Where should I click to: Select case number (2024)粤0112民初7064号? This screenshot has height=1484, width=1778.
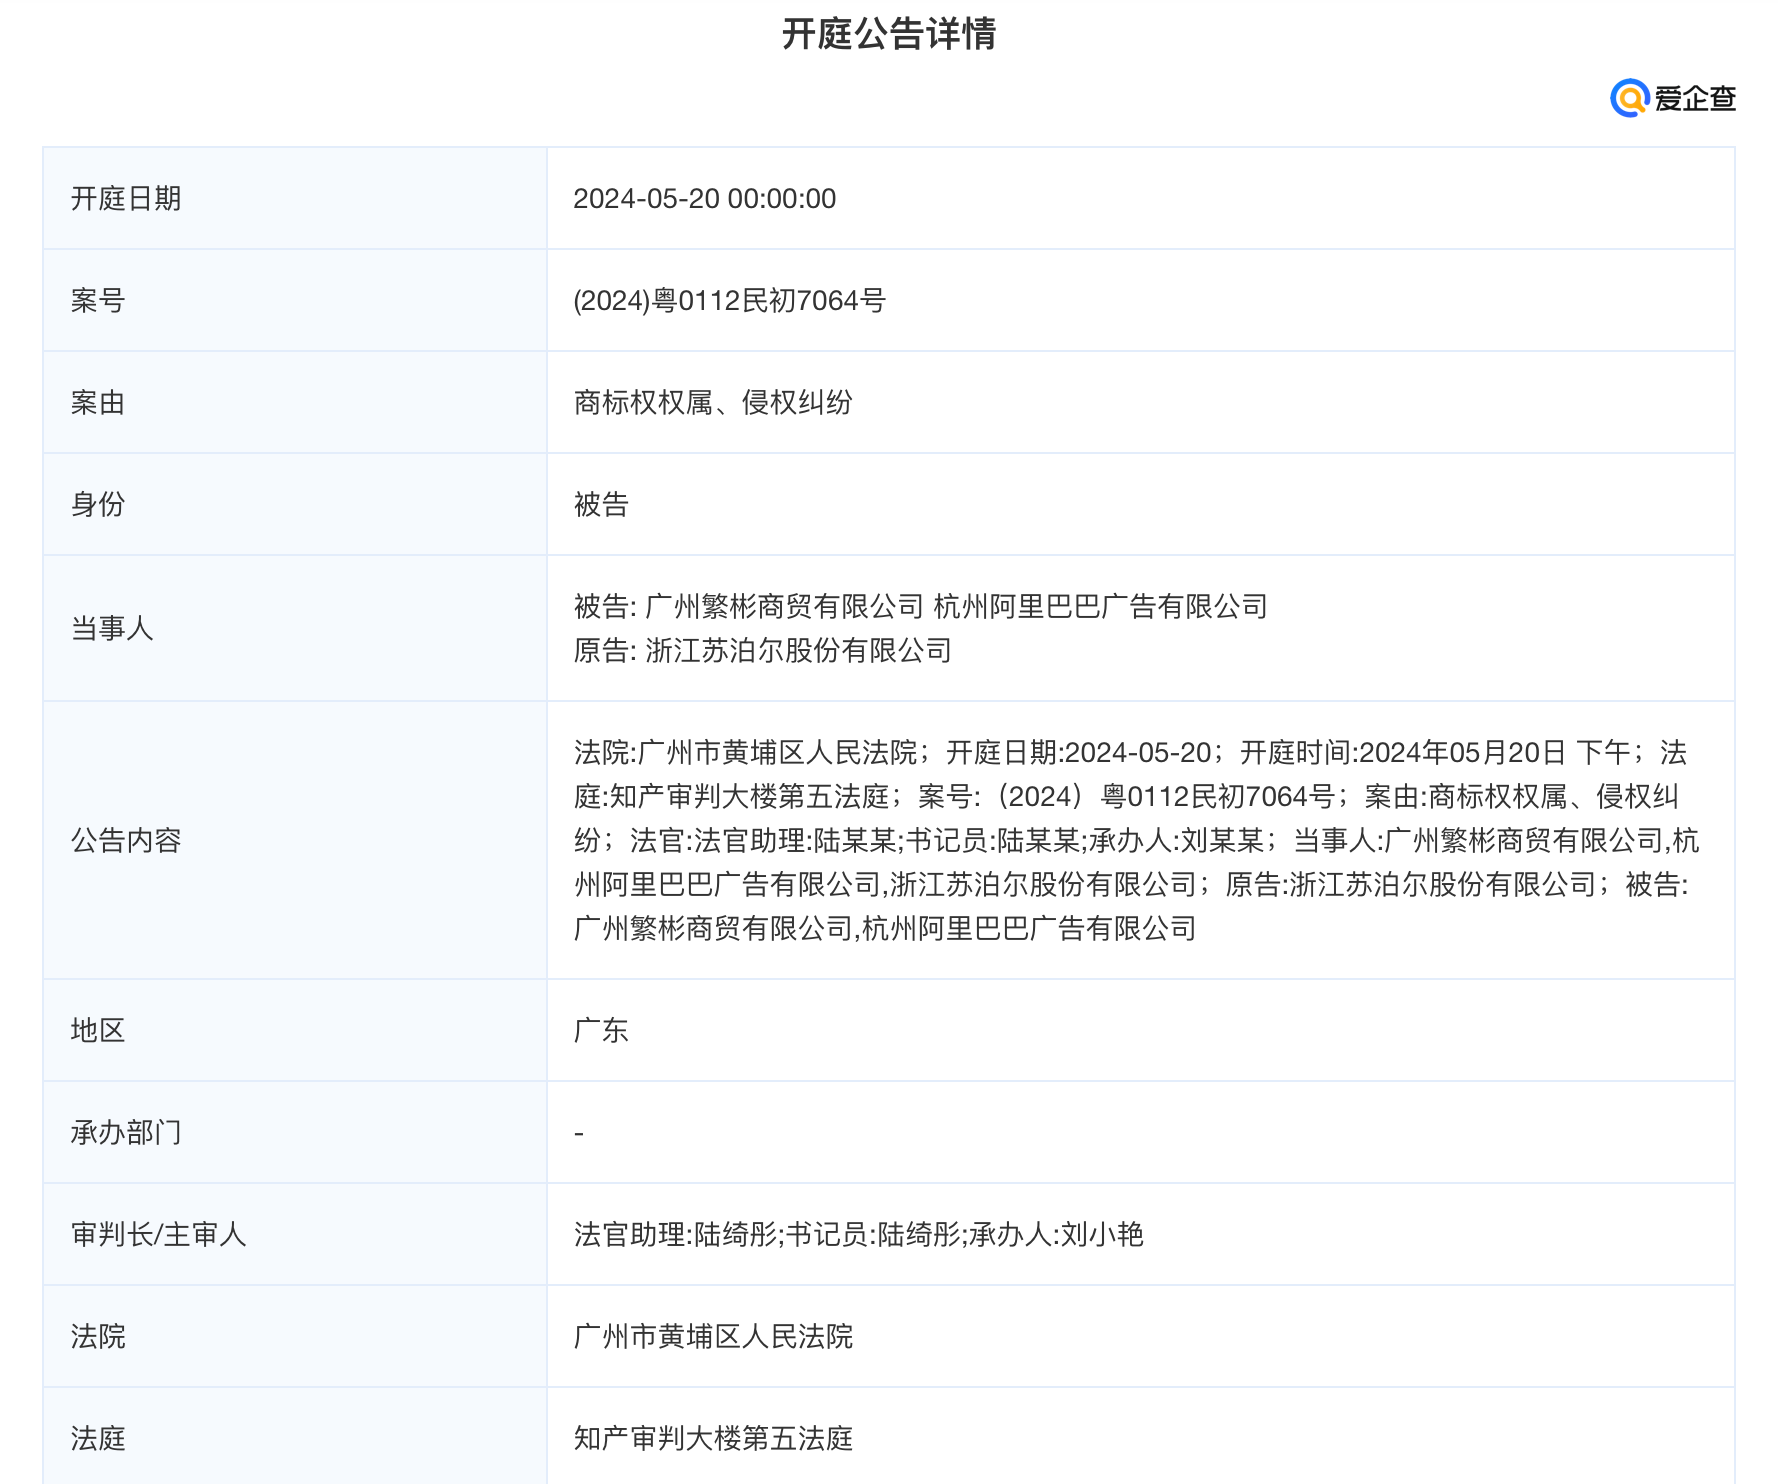(x=730, y=300)
